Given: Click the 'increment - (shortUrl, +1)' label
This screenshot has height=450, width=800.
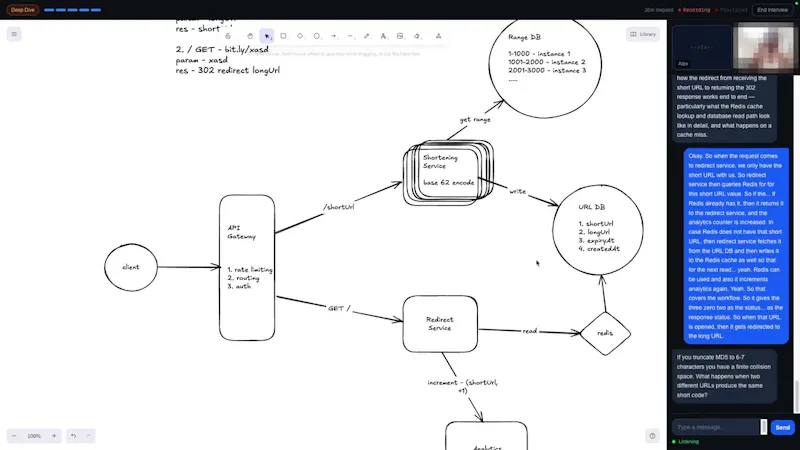Looking at the screenshot, I should pos(463,386).
